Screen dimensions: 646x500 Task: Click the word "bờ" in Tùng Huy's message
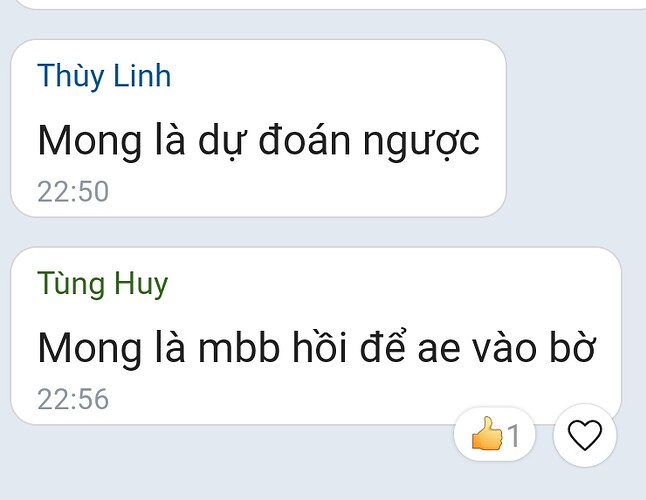point(573,348)
